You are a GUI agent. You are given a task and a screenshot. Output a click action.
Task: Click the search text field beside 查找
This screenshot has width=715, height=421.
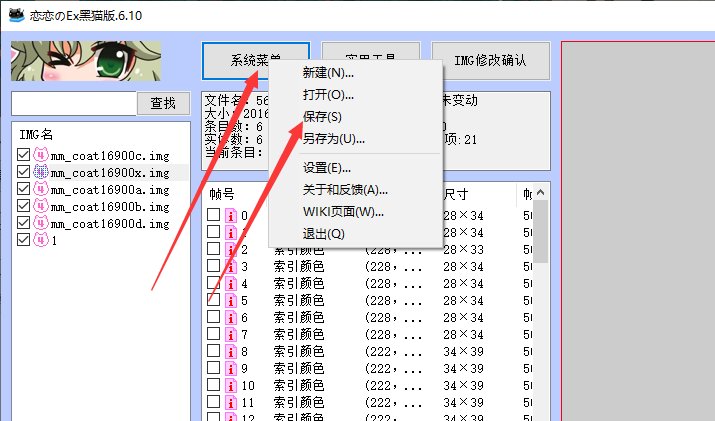73,103
